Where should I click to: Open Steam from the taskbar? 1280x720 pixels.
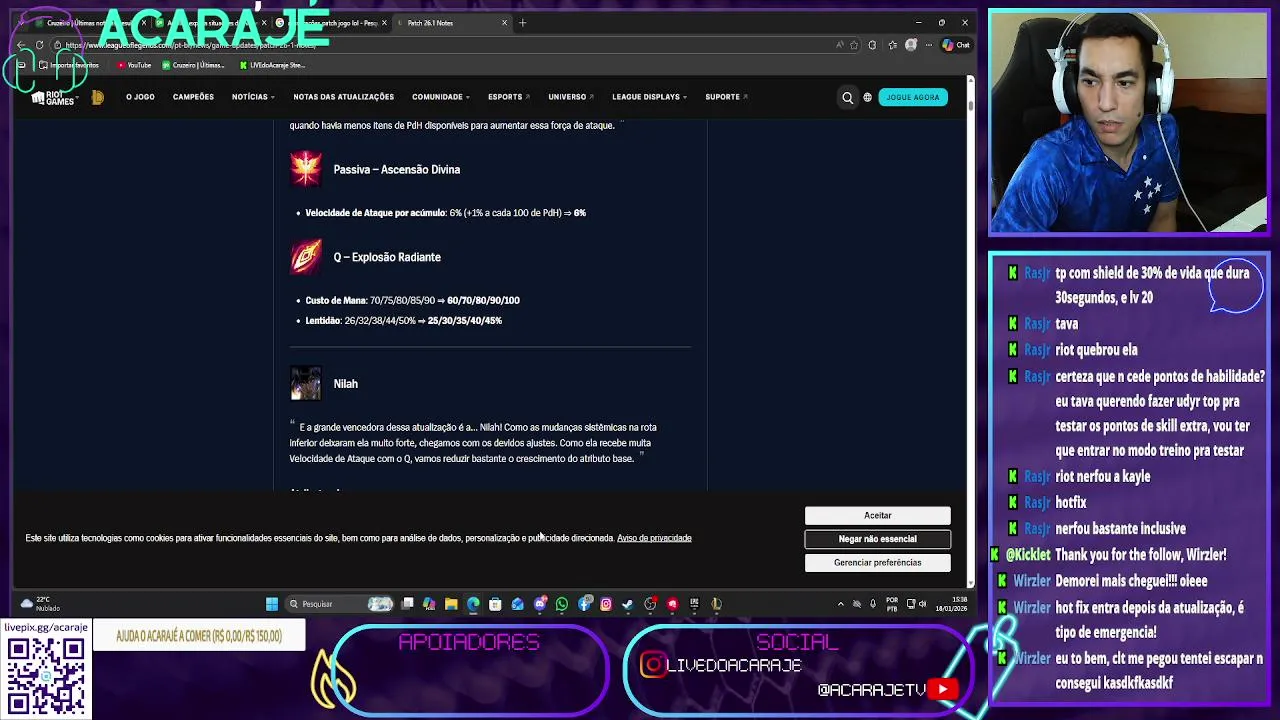click(x=628, y=604)
